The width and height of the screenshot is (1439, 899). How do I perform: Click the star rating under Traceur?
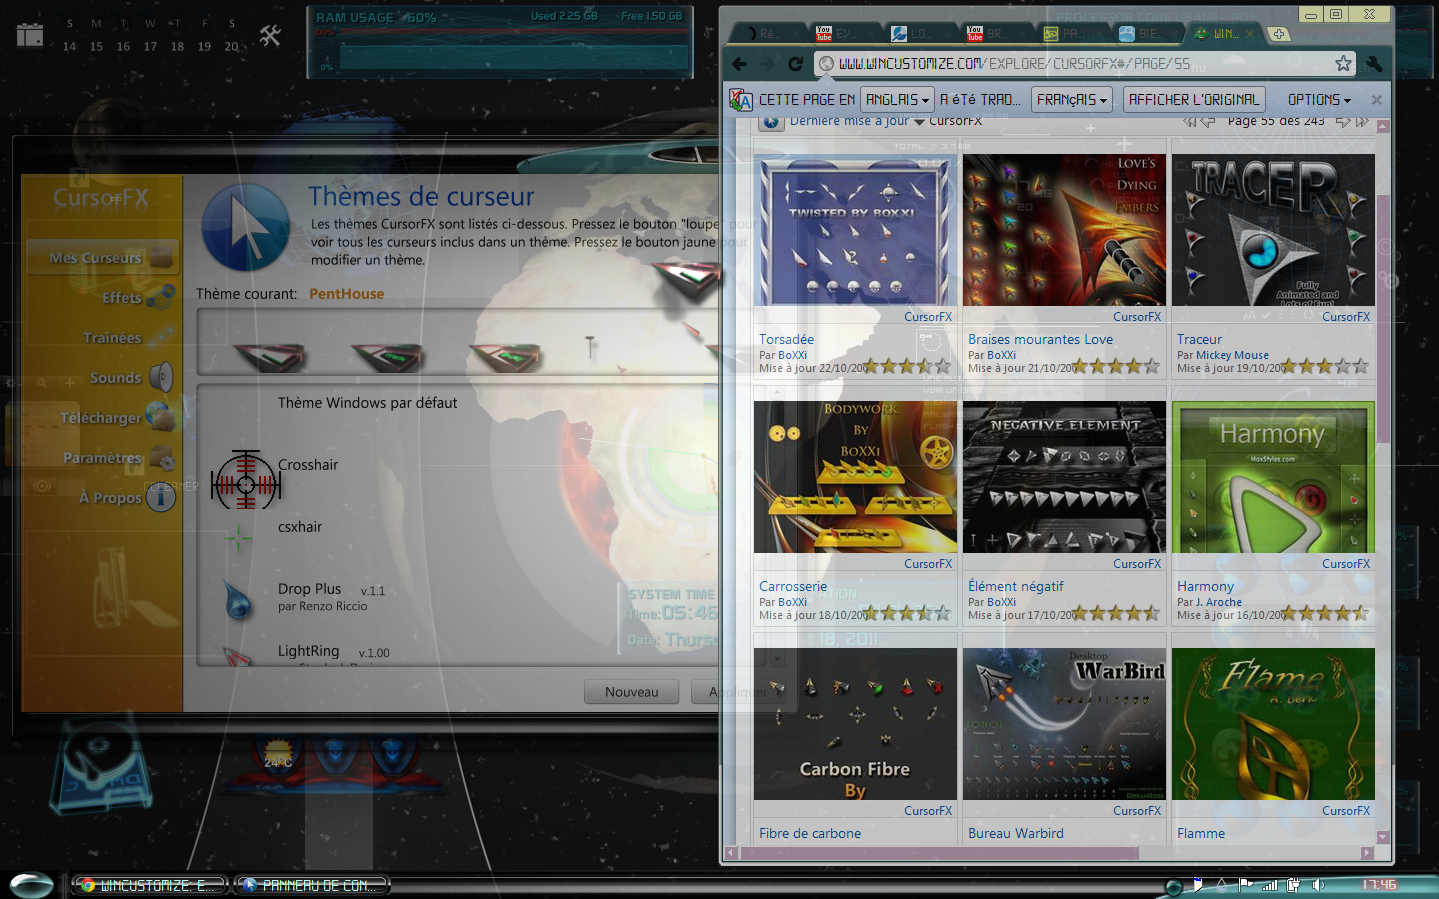tap(1324, 366)
